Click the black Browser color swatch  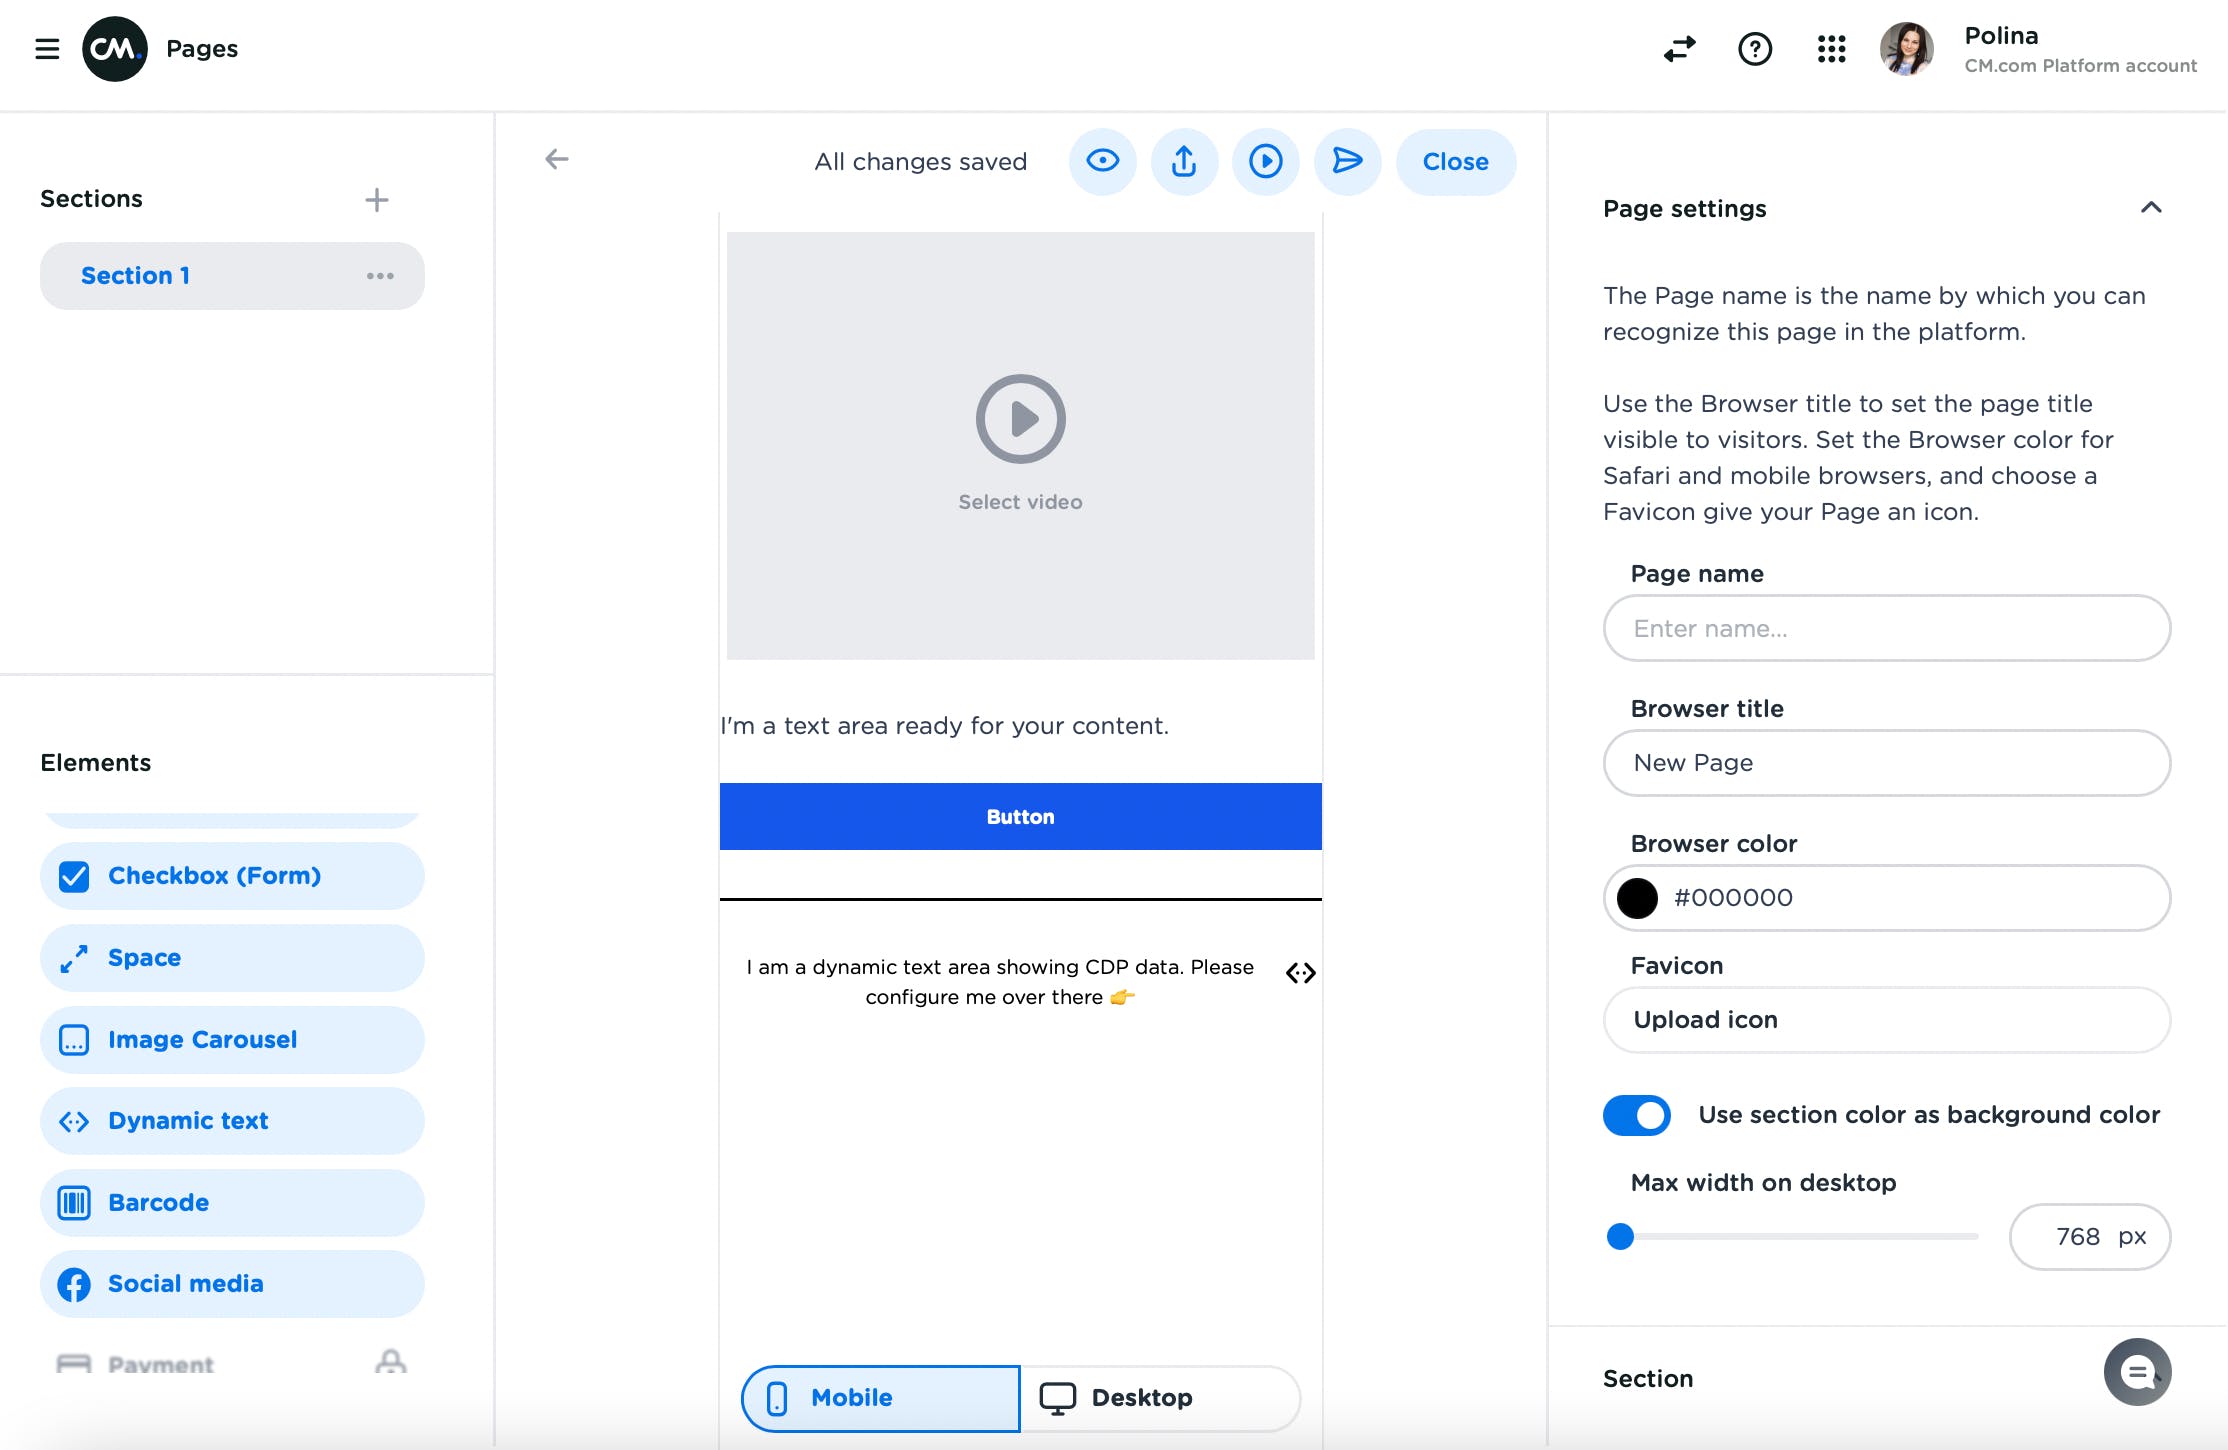pos(1638,898)
